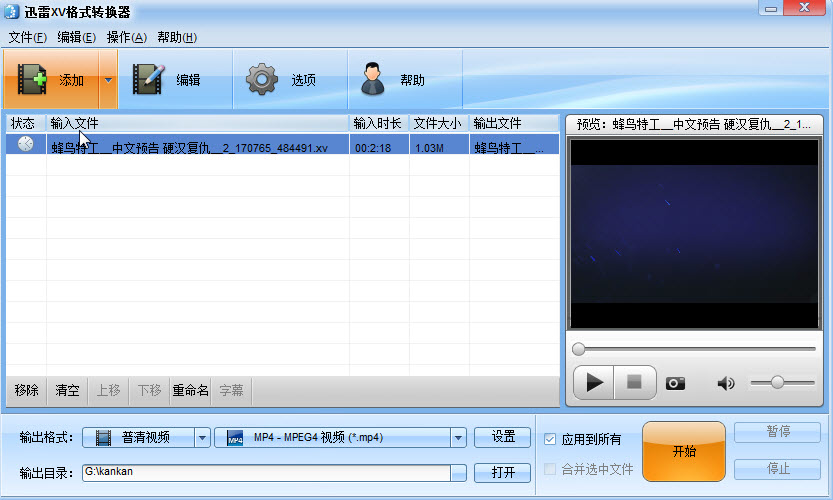Expand the output directory dropdown arrow
This screenshot has width=833, height=500.
(x=458, y=473)
